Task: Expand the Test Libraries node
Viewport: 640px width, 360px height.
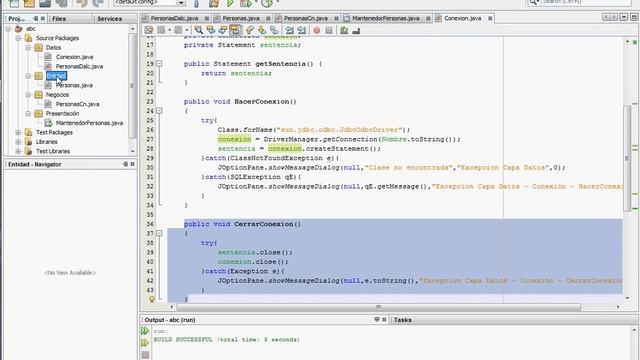Action: 18,151
